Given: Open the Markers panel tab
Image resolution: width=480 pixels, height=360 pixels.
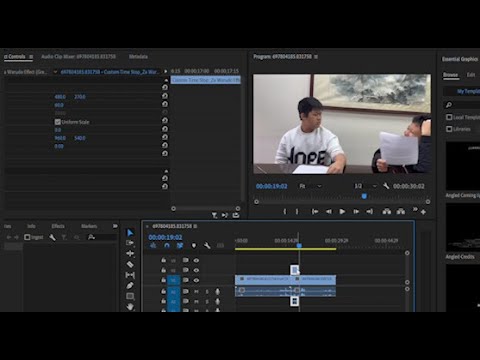Looking at the screenshot, I should click(x=89, y=226).
